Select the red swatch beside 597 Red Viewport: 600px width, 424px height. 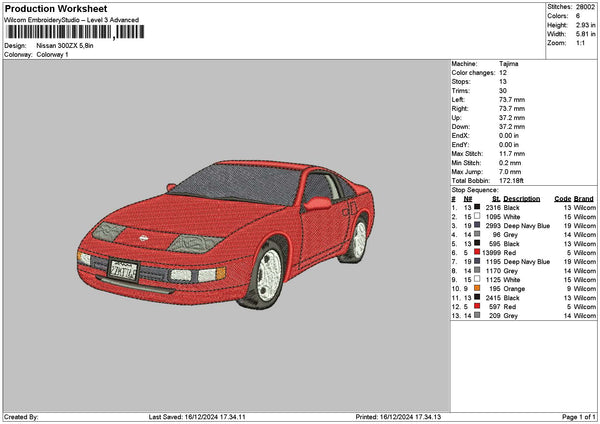point(477,306)
